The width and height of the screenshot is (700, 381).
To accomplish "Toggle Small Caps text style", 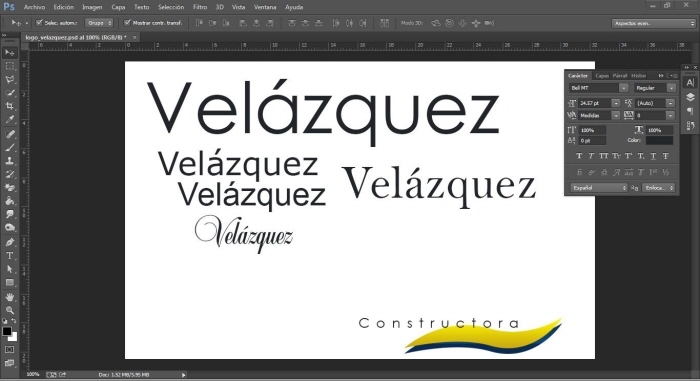I will [616, 156].
